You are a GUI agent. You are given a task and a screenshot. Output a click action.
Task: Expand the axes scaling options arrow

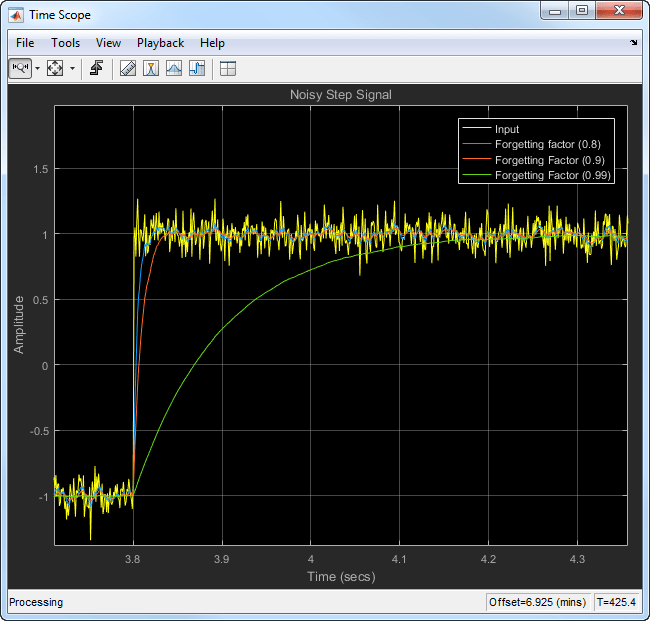72,68
